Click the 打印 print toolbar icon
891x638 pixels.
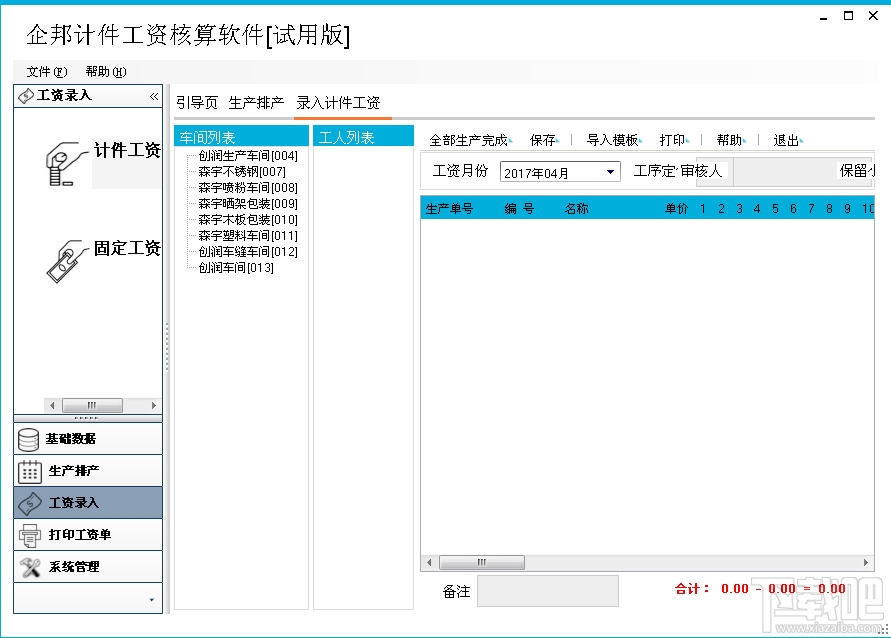[672, 139]
